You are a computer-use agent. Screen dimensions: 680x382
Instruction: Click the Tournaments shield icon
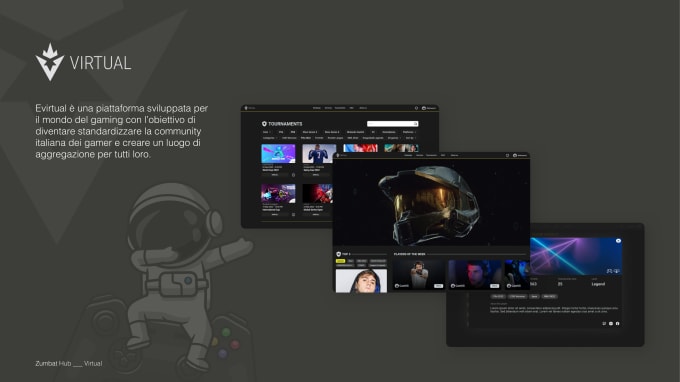[x=264, y=124]
